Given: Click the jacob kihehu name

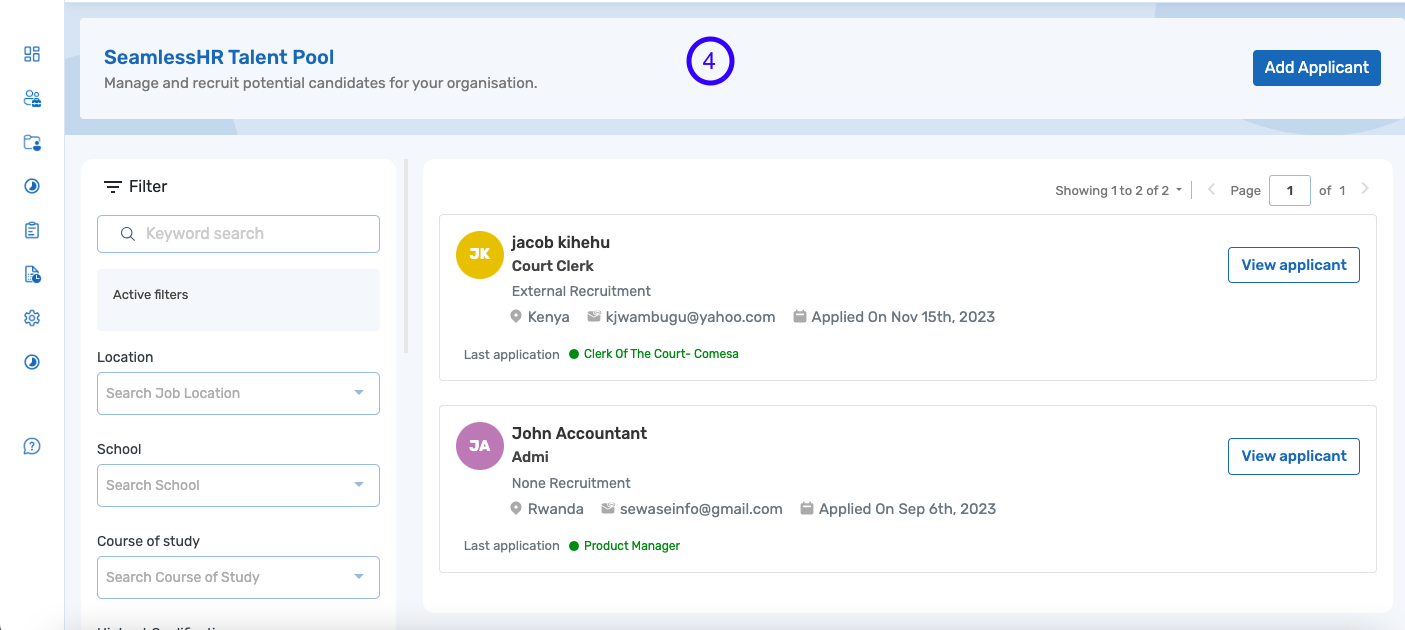Looking at the screenshot, I should click(x=561, y=243).
